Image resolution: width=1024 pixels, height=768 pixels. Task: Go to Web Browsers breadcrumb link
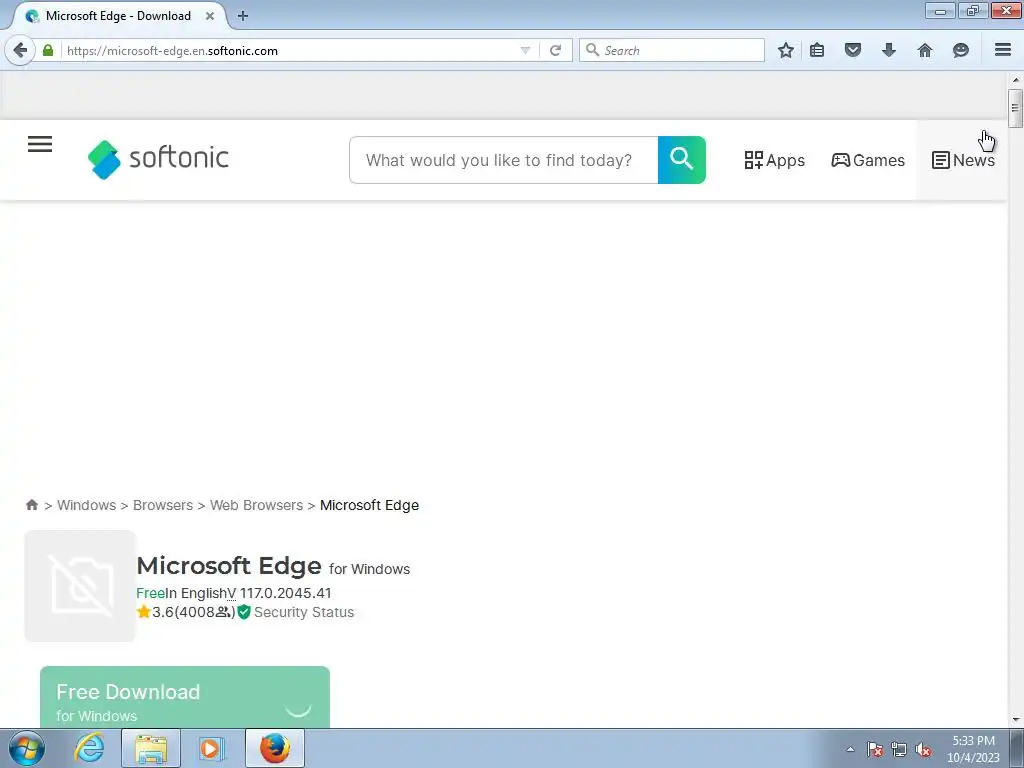tap(256, 505)
